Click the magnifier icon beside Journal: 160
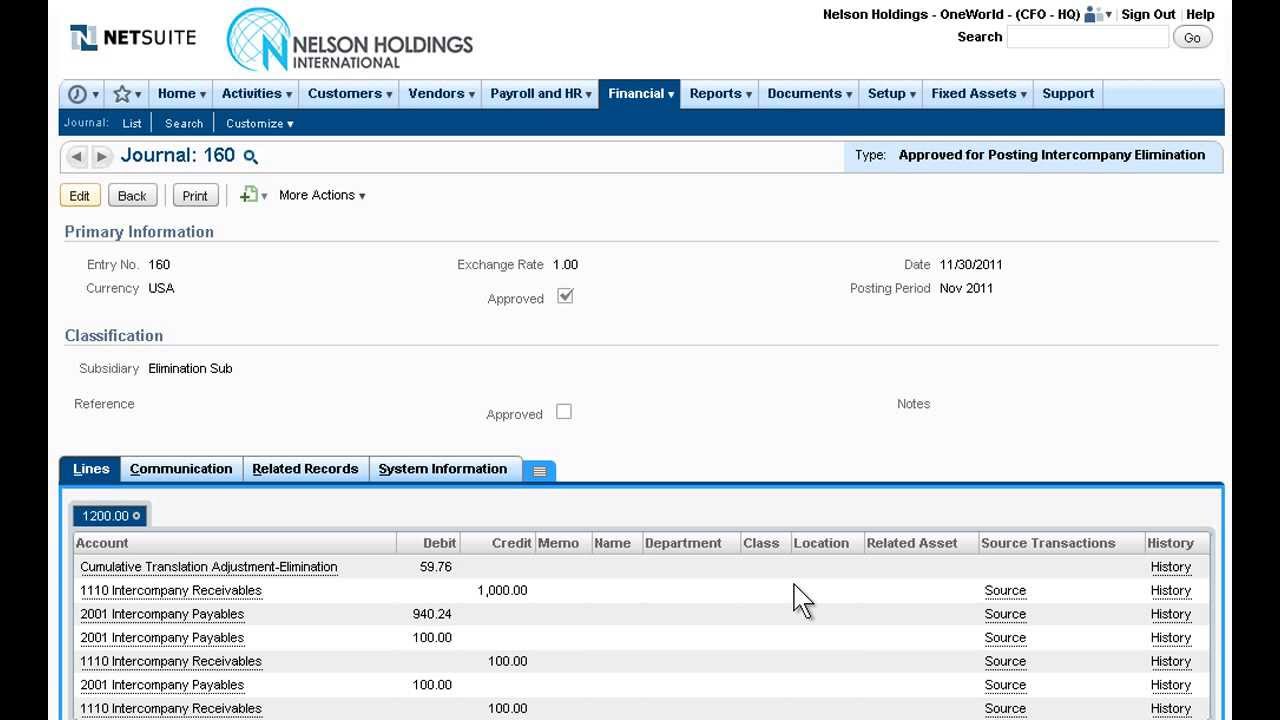Image resolution: width=1280 pixels, height=720 pixels. tap(251, 157)
